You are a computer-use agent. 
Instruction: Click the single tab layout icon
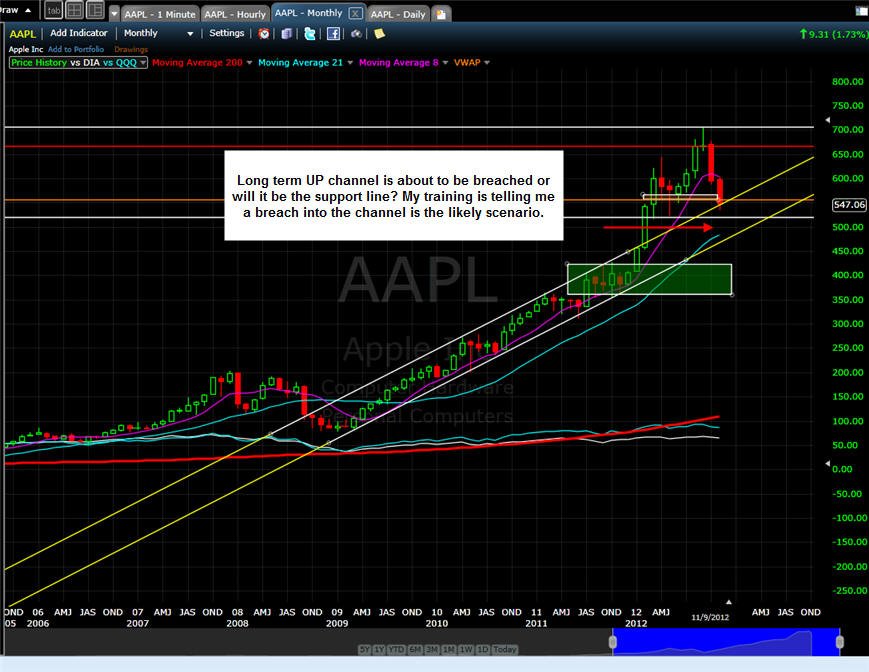pyautogui.click(x=54, y=11)
